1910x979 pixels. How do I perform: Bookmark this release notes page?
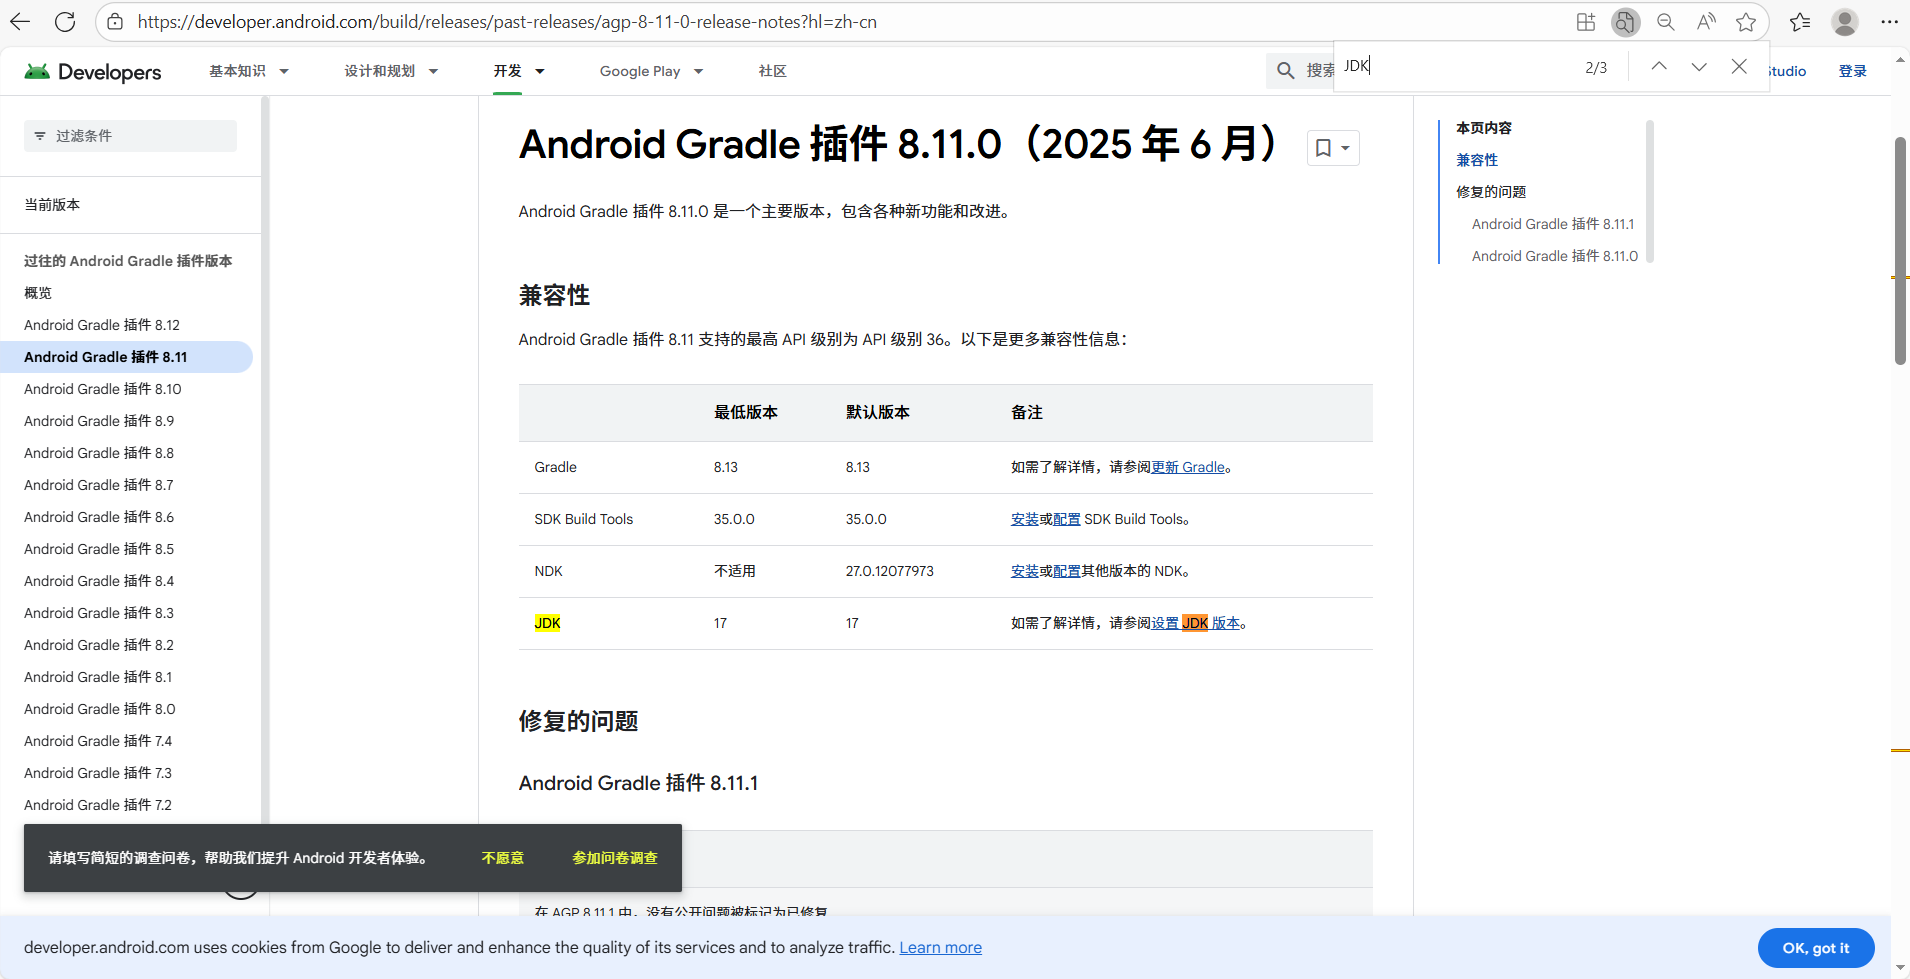[x=1323, y=148]
